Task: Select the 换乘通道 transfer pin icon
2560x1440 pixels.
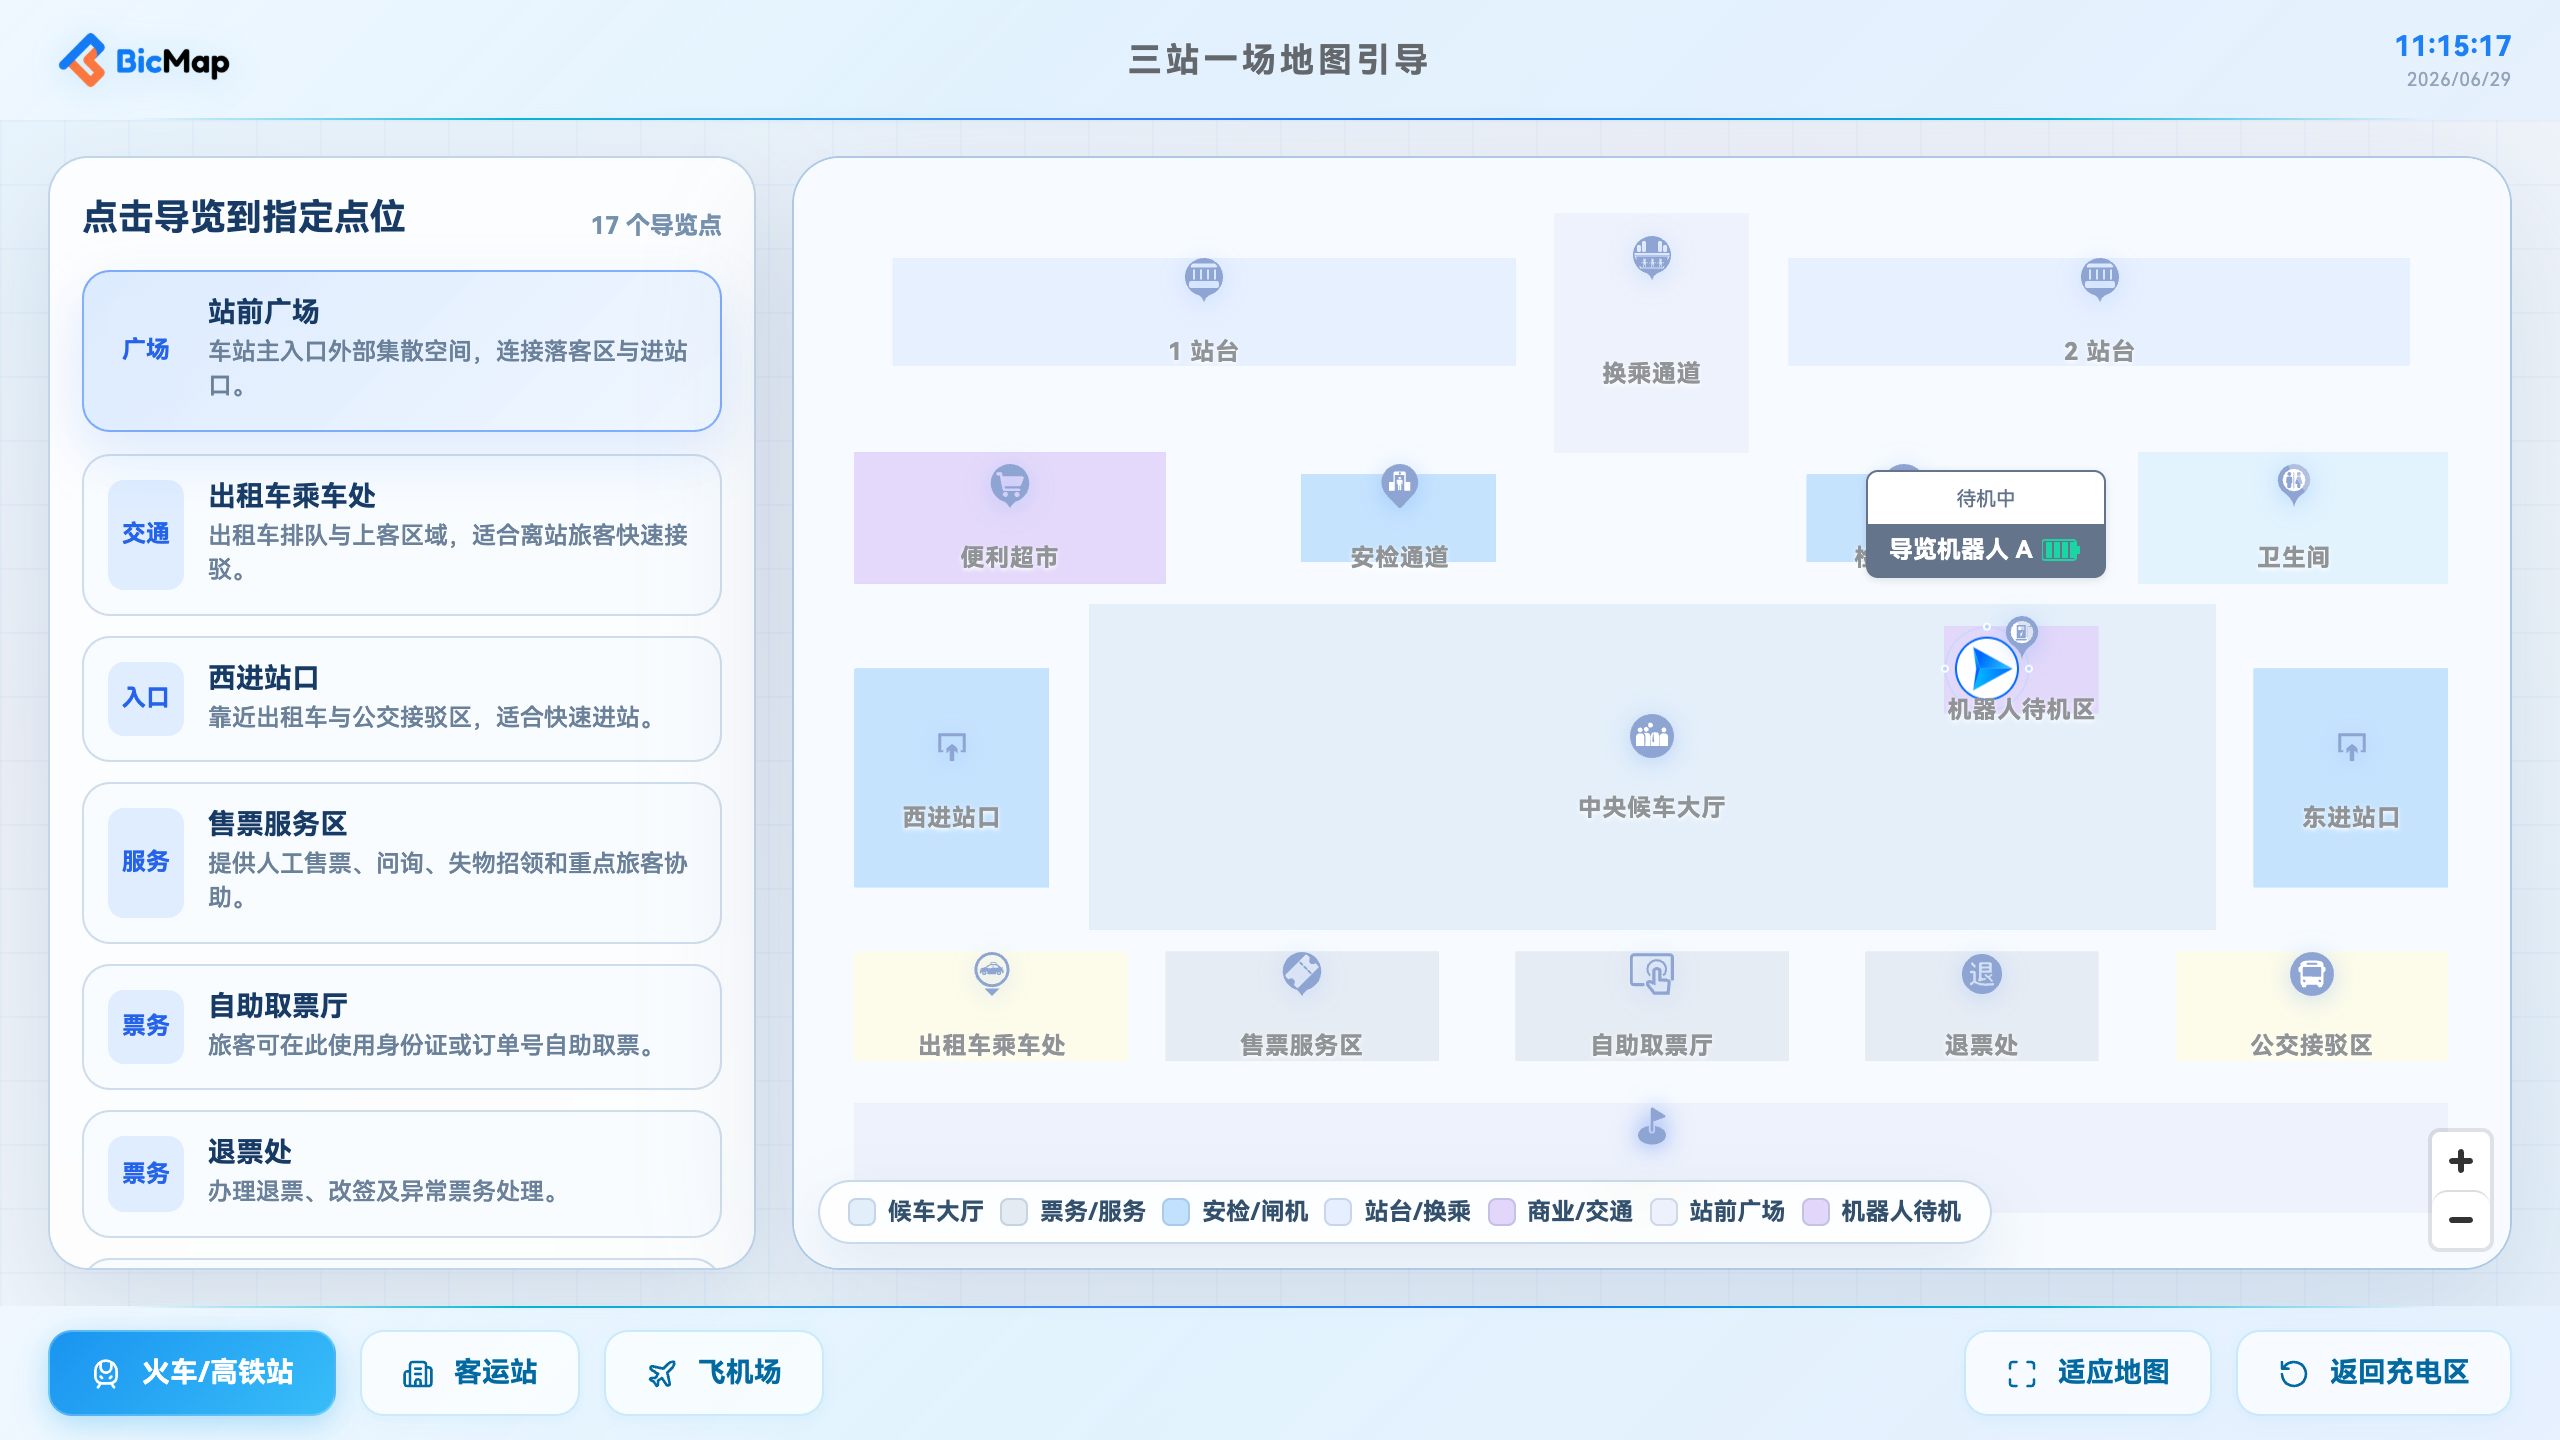Action: 1651,257
